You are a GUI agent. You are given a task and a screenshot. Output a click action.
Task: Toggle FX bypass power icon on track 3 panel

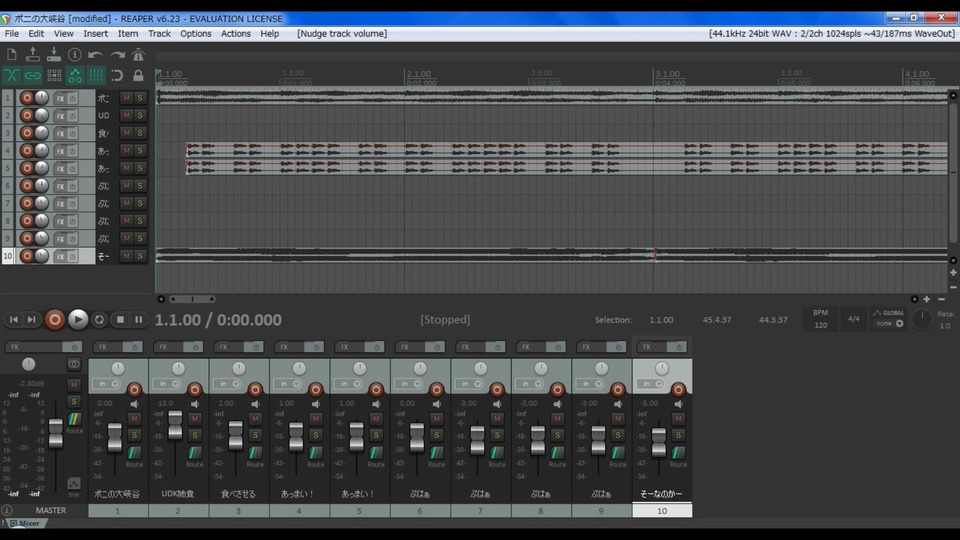click(x=72, y=133)
